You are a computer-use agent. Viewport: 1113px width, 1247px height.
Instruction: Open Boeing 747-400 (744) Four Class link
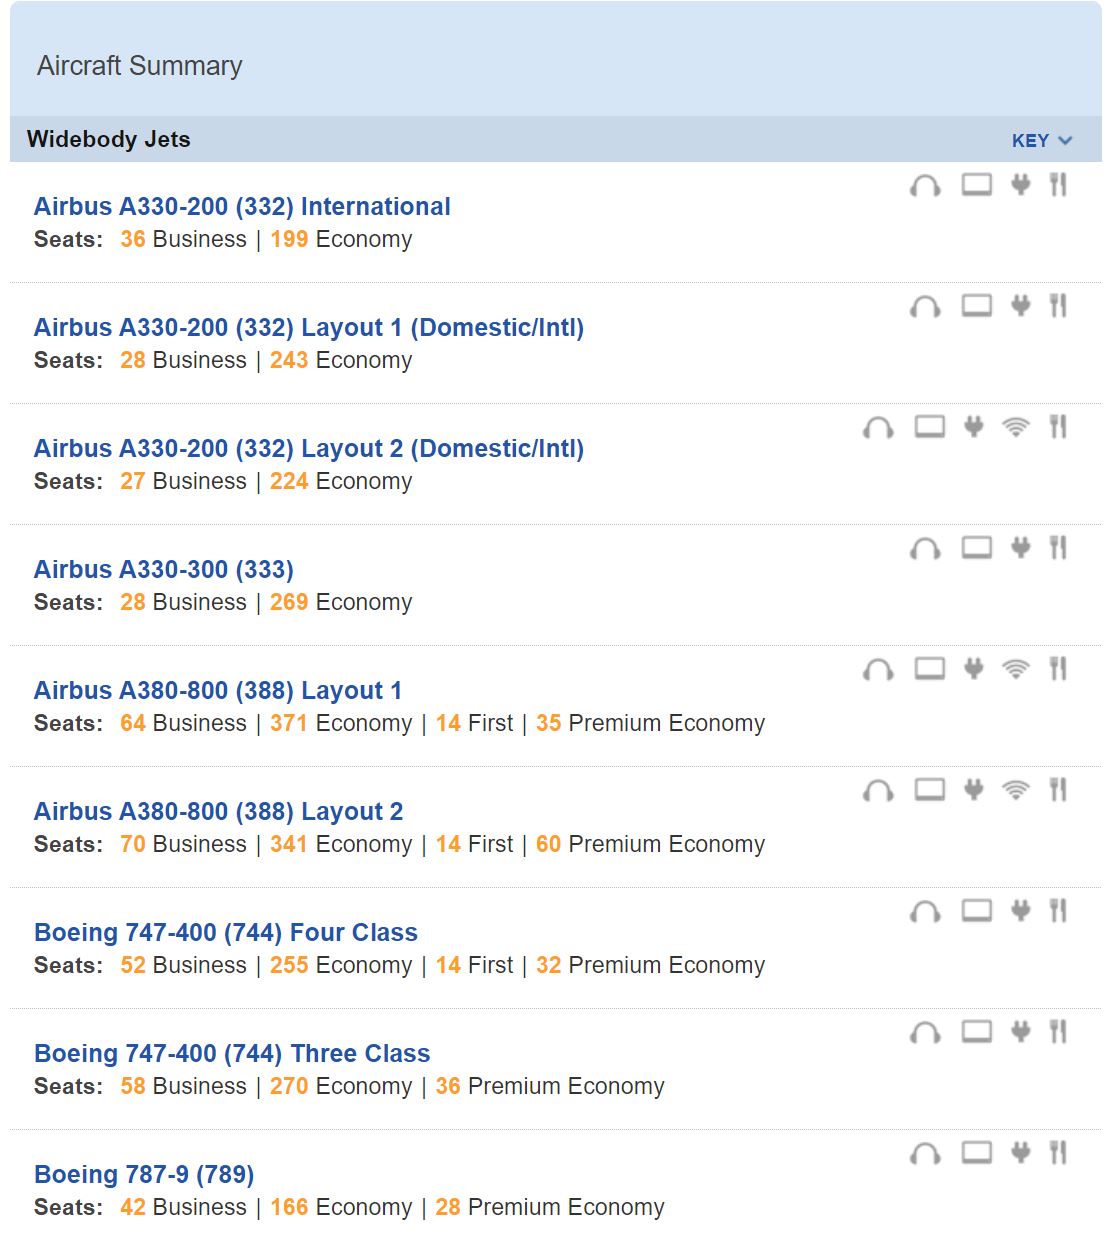coord(226,932)
